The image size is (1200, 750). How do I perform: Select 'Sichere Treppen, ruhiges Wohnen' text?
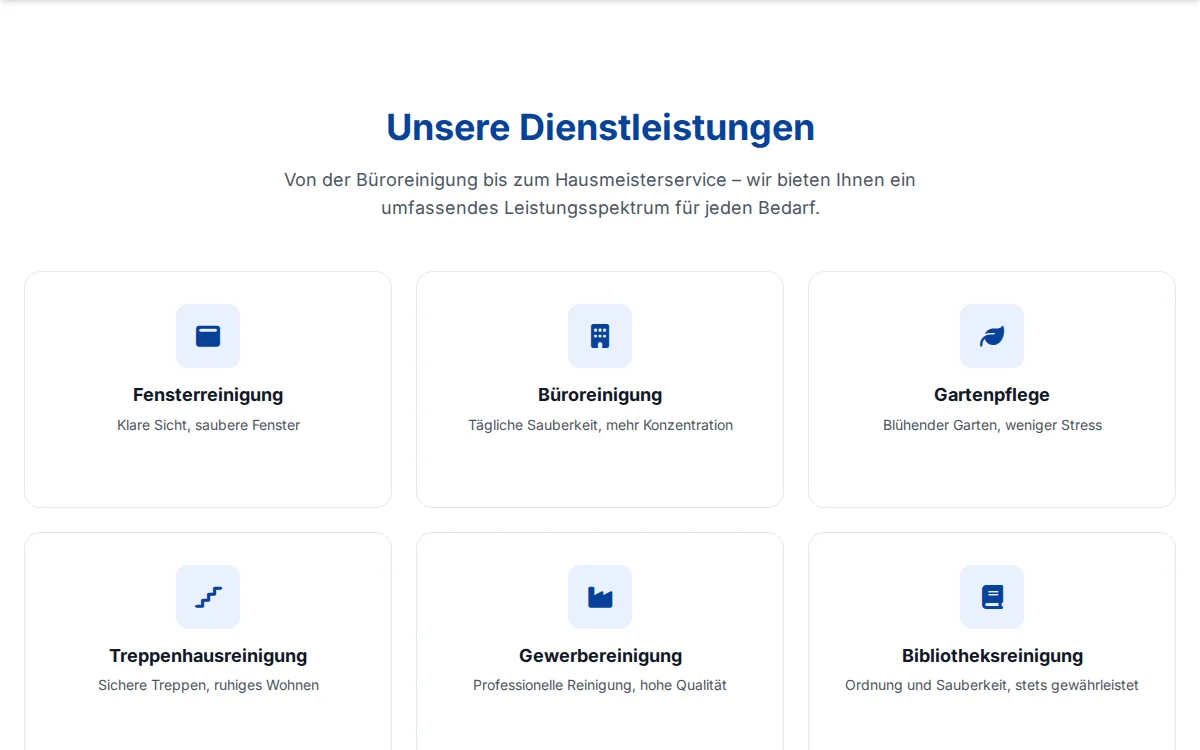pyautogui.click(x=208, y=685)
